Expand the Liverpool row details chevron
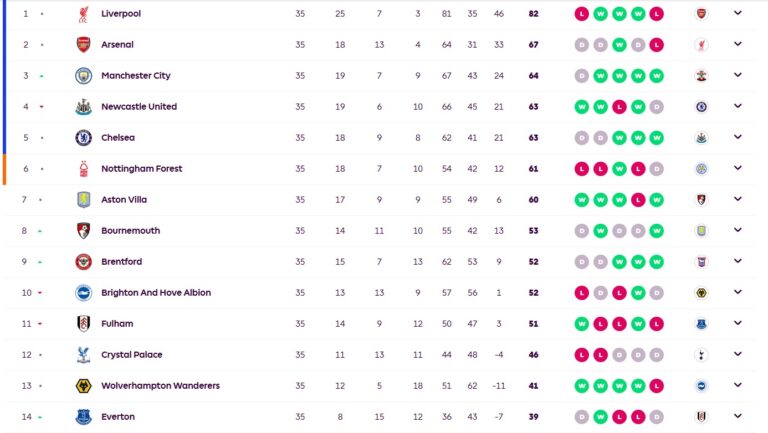The width and height of the screenshot is (768, 433). tap(738, 13)
